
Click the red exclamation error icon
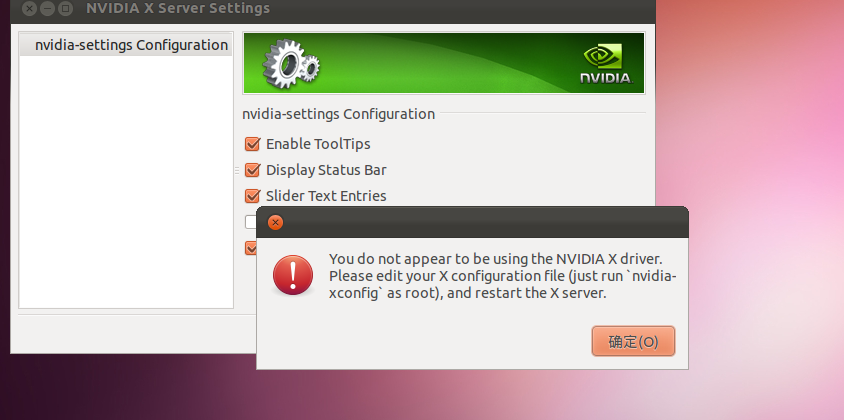click(x=293, y=275)
